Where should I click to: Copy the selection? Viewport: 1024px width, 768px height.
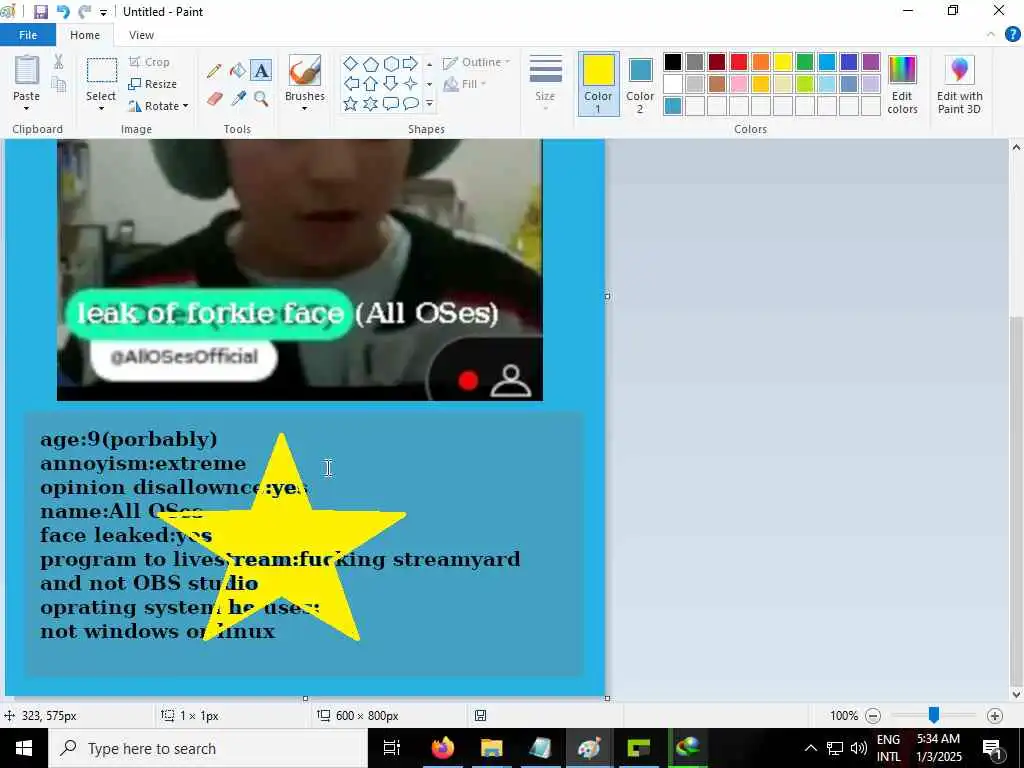click(x=58, y=84)
